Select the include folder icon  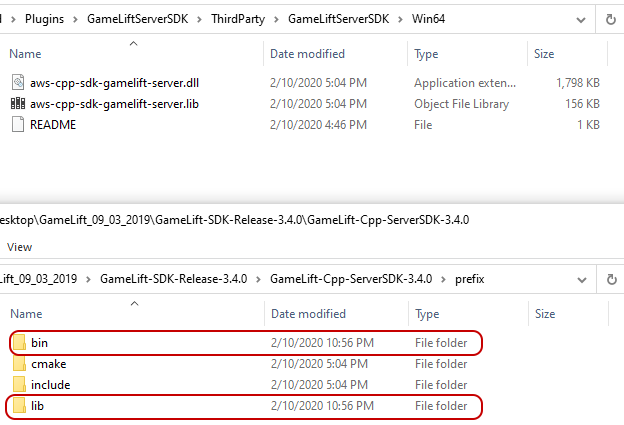[19, 384]
